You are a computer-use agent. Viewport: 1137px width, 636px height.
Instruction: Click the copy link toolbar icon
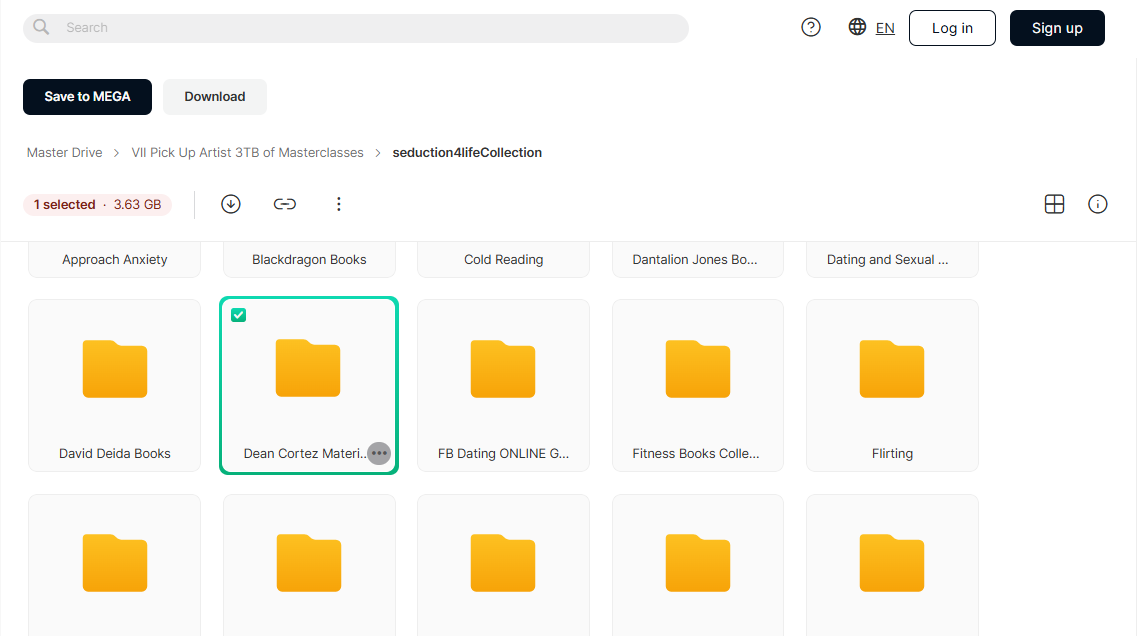pyautogui.click(x=285, y=205)
